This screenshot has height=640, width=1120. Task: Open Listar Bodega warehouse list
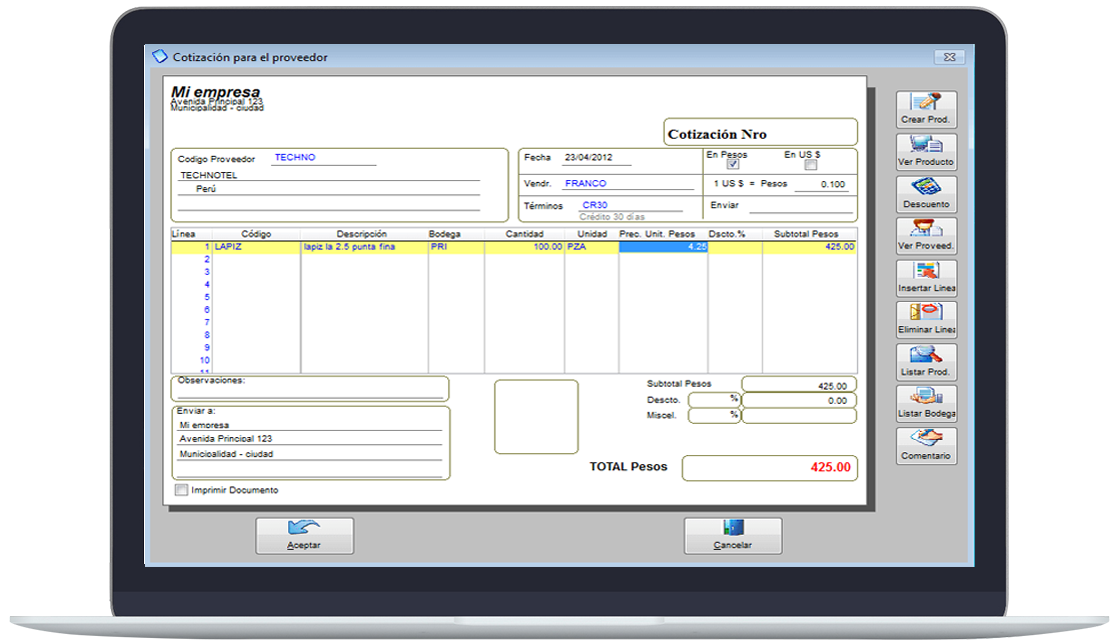926,403
